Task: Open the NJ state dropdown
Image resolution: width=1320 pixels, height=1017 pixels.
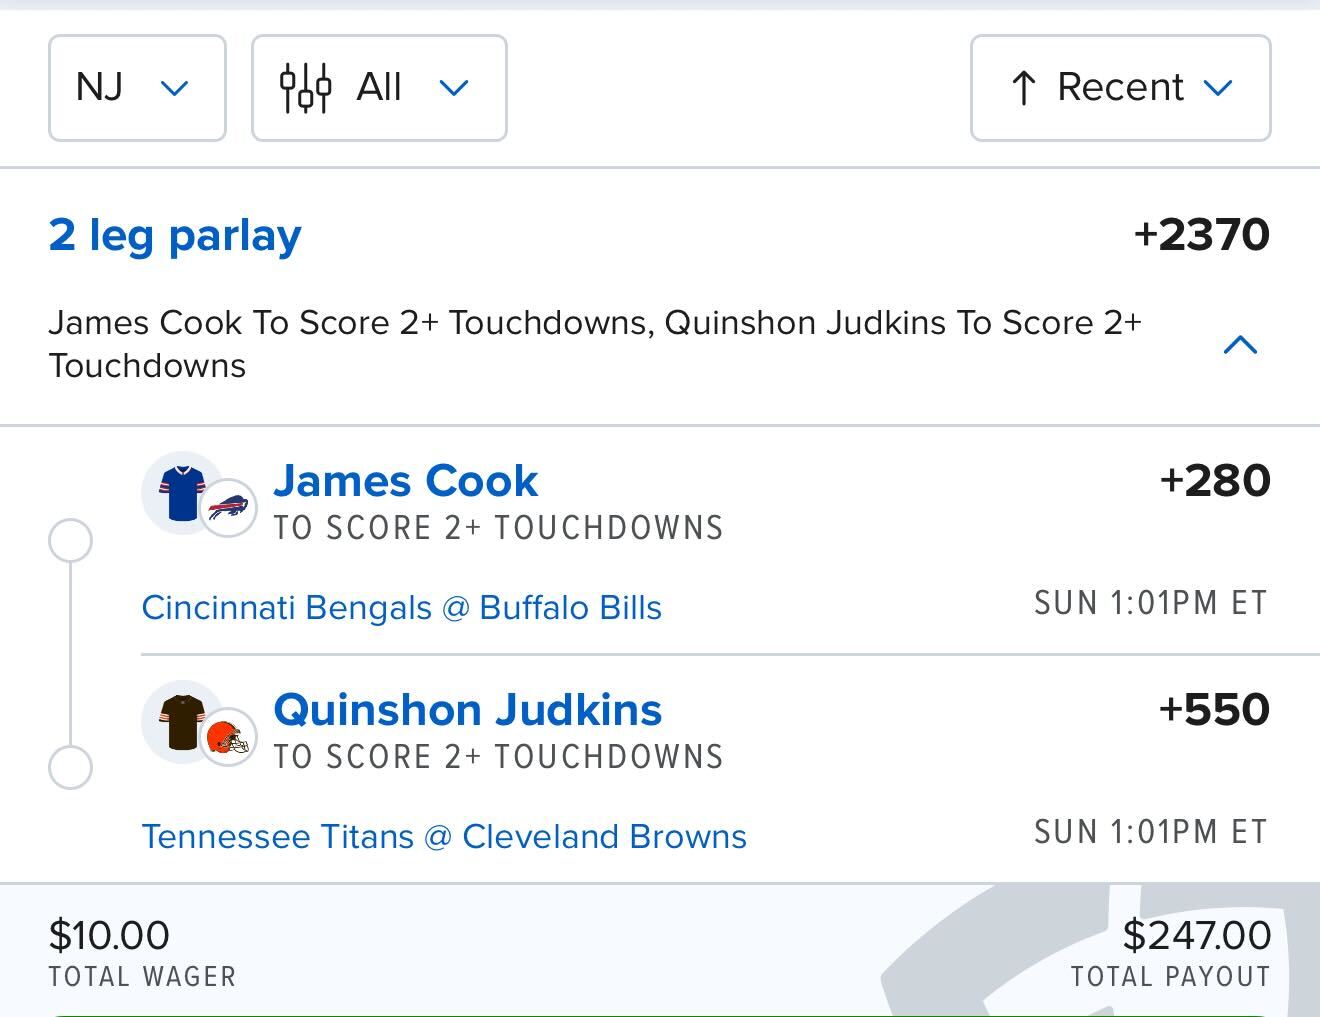Action: point(137,88)
